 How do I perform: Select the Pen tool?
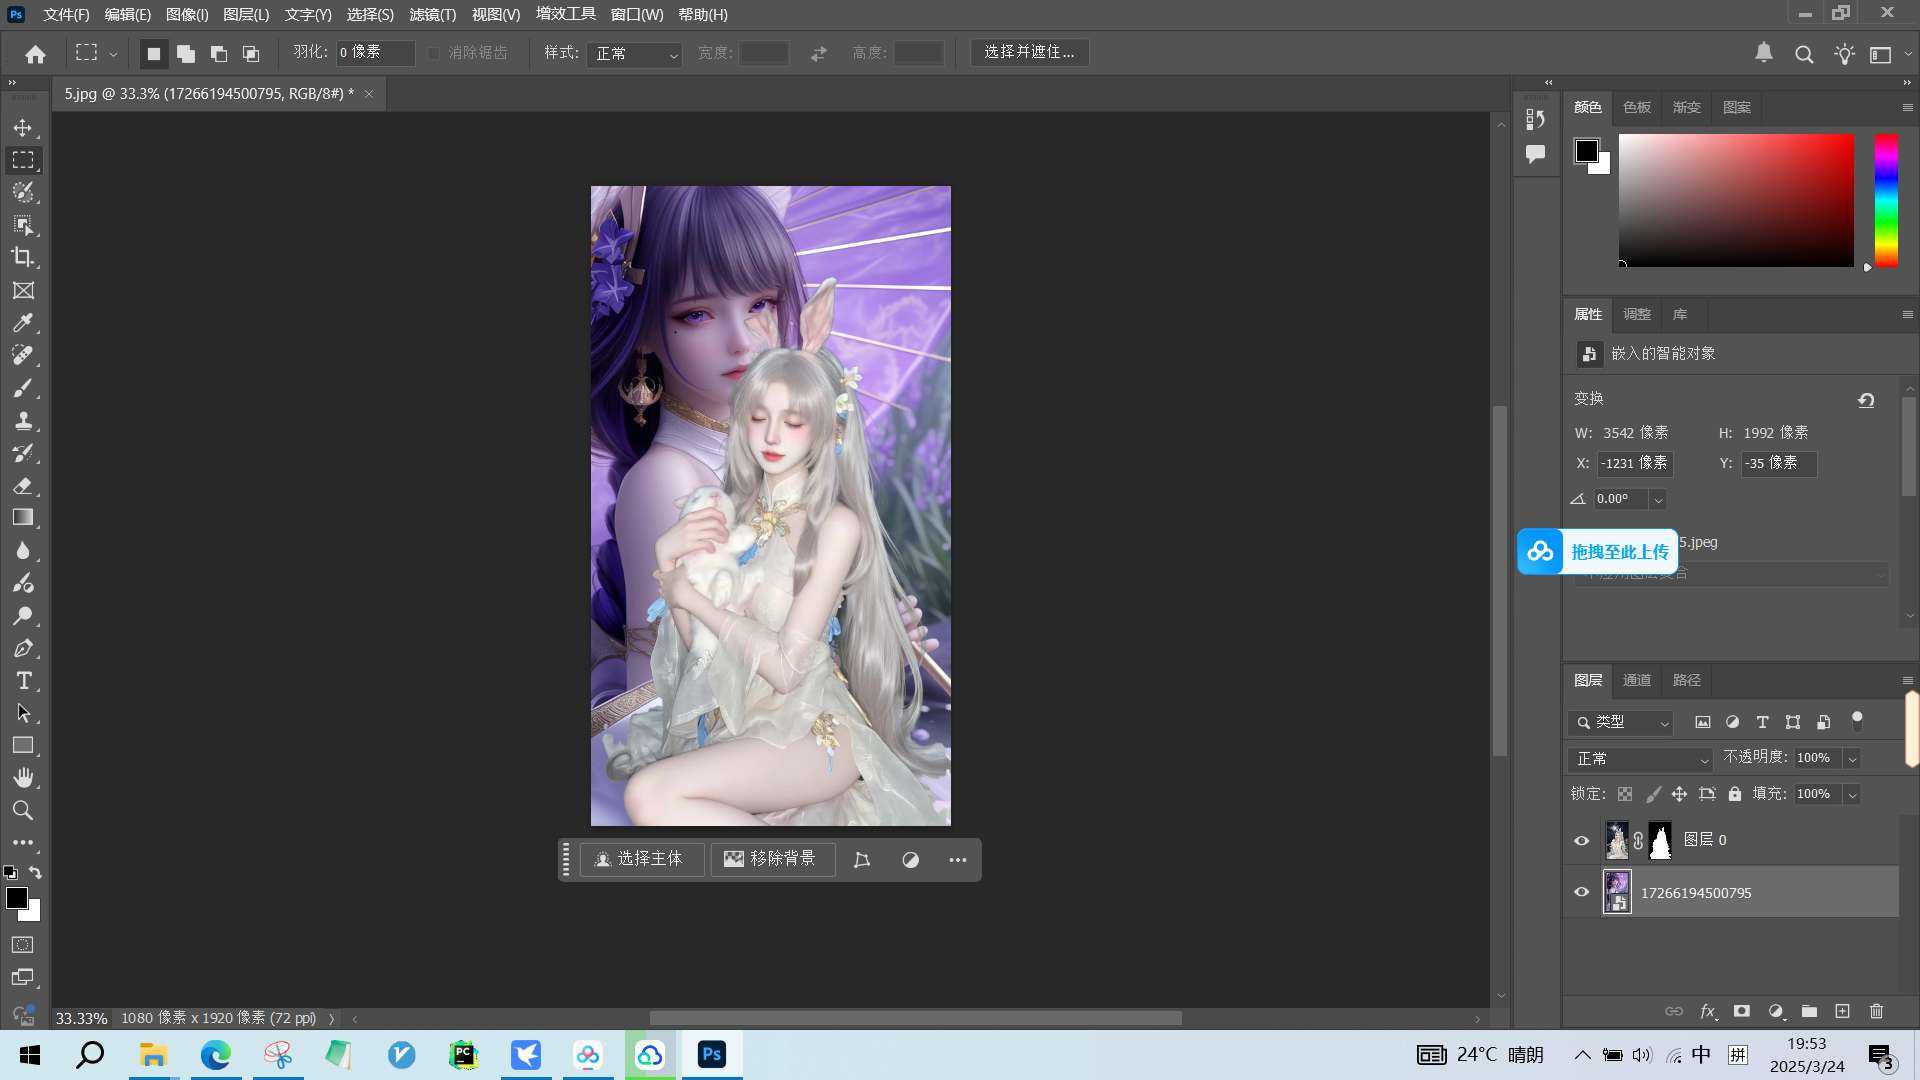(23, 648)
